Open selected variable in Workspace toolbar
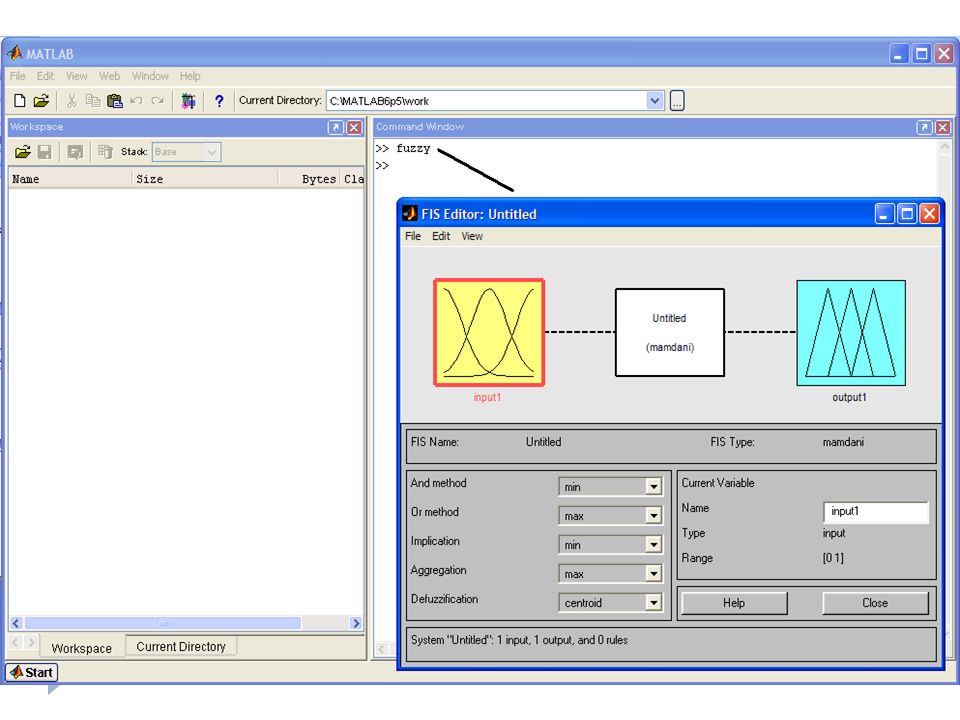The height and width of the screenshot is (720, 960). click(75, 152)
